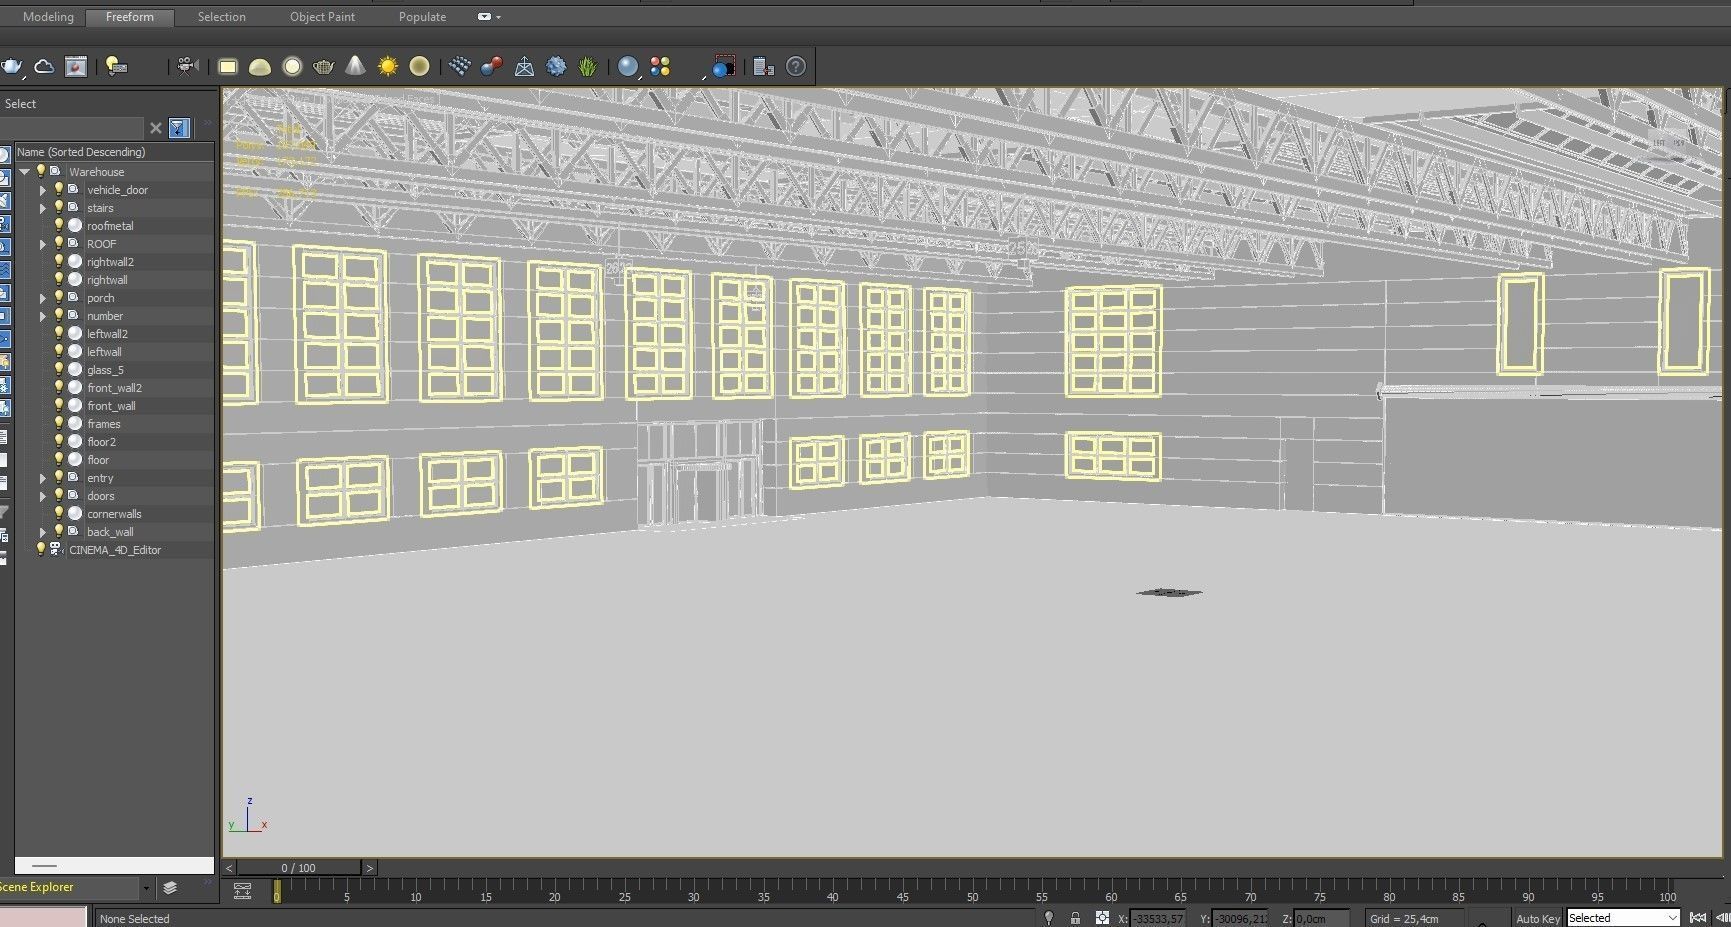Viewport: 1731px width, 927px height.
Task: Click the isolate selection bulb in status bar
Action: coord(1048,918)
